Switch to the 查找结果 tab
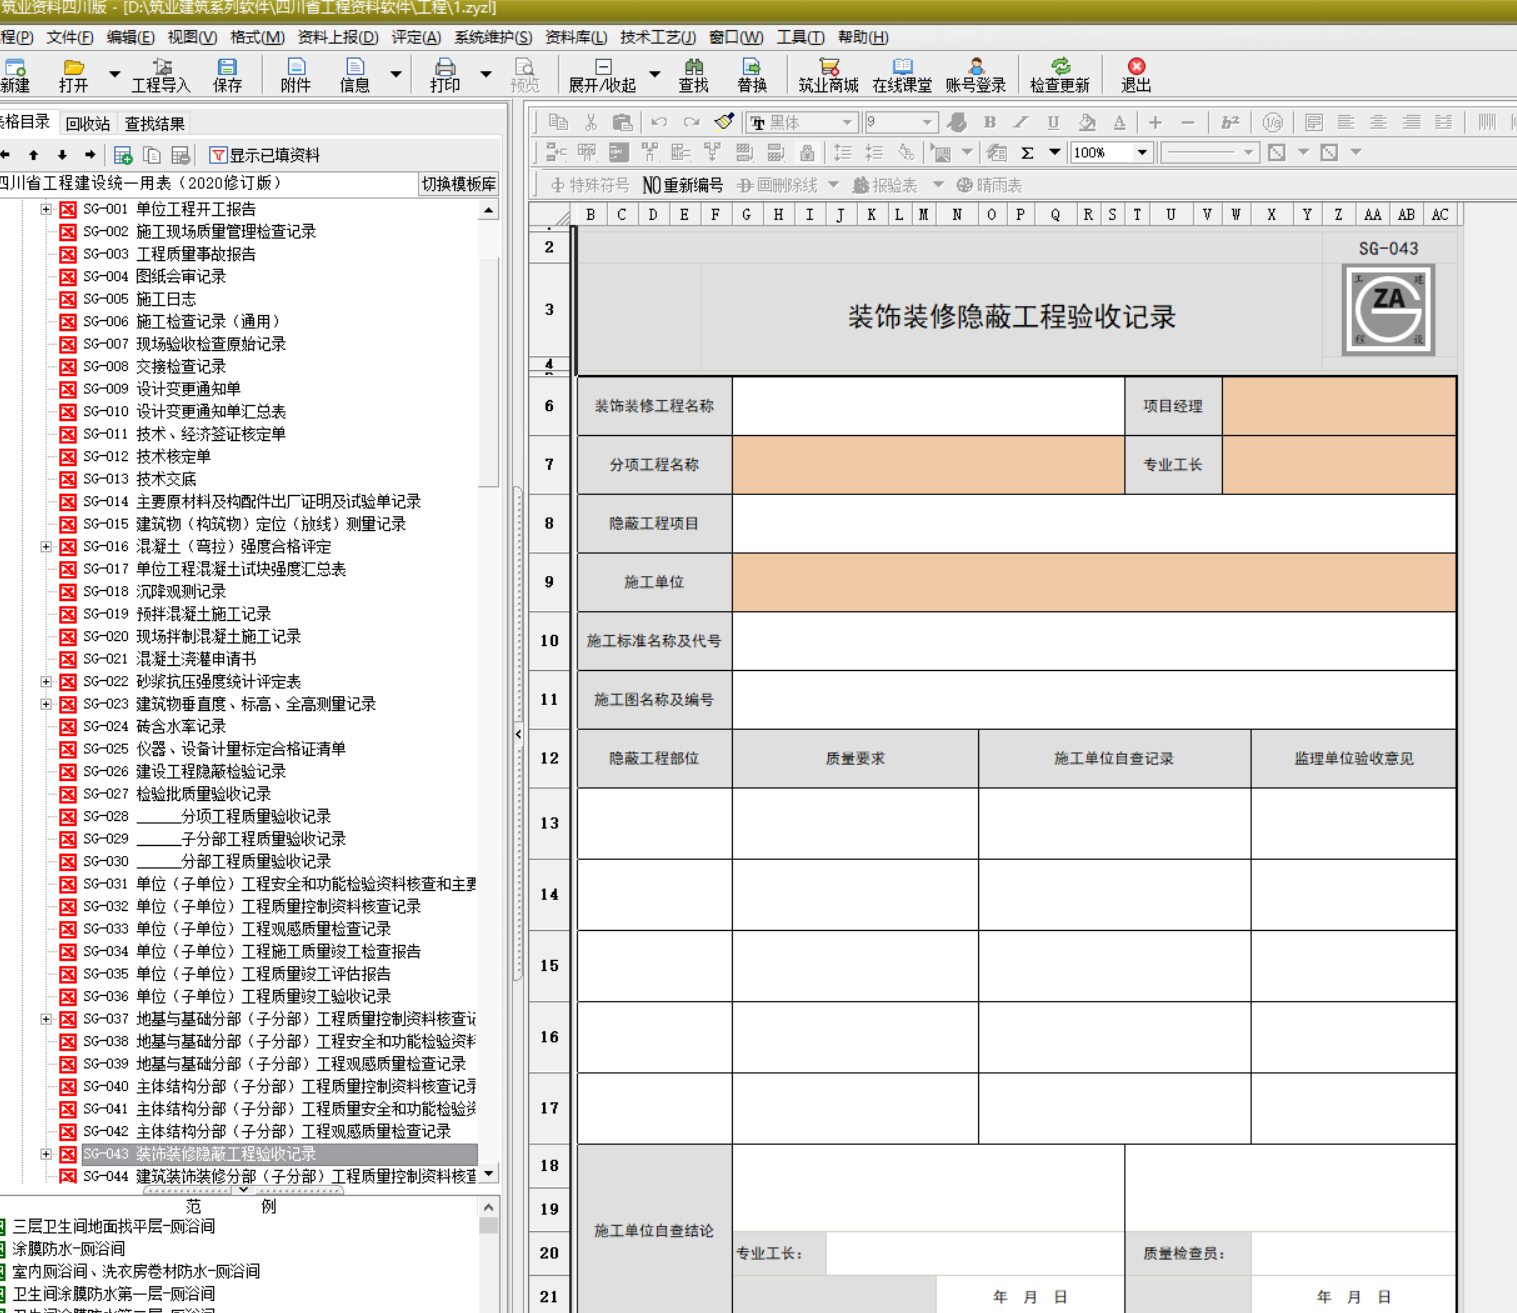Screen dimensions: 1517x1313 pyautogui.click(x=154, y=124)
